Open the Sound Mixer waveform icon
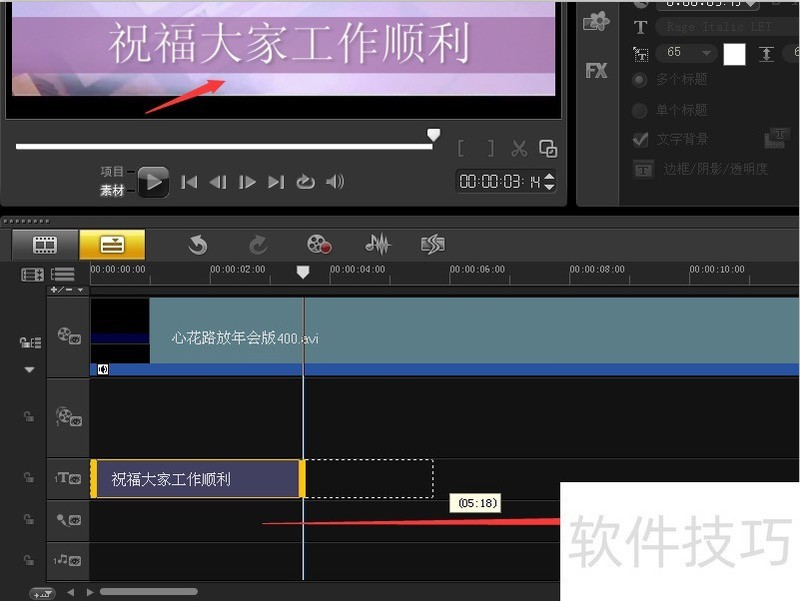This screenshot has height=601, width=800. [377, 244]
